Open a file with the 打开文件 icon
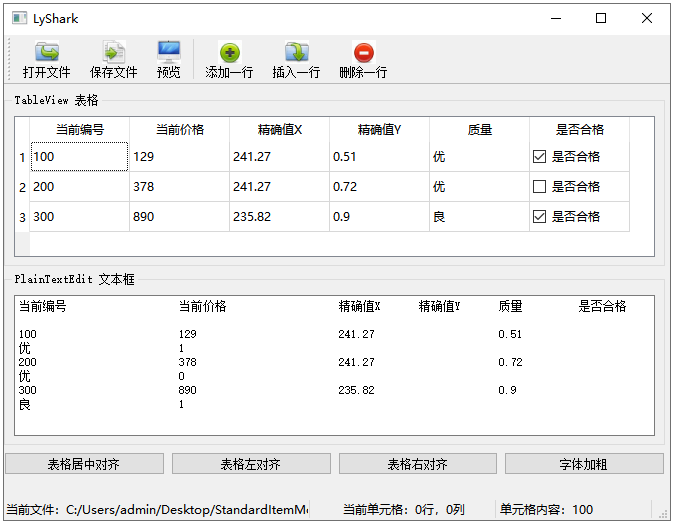Image resolution: width=675 pixels, height=524 pixels. (x=46, y=60)
